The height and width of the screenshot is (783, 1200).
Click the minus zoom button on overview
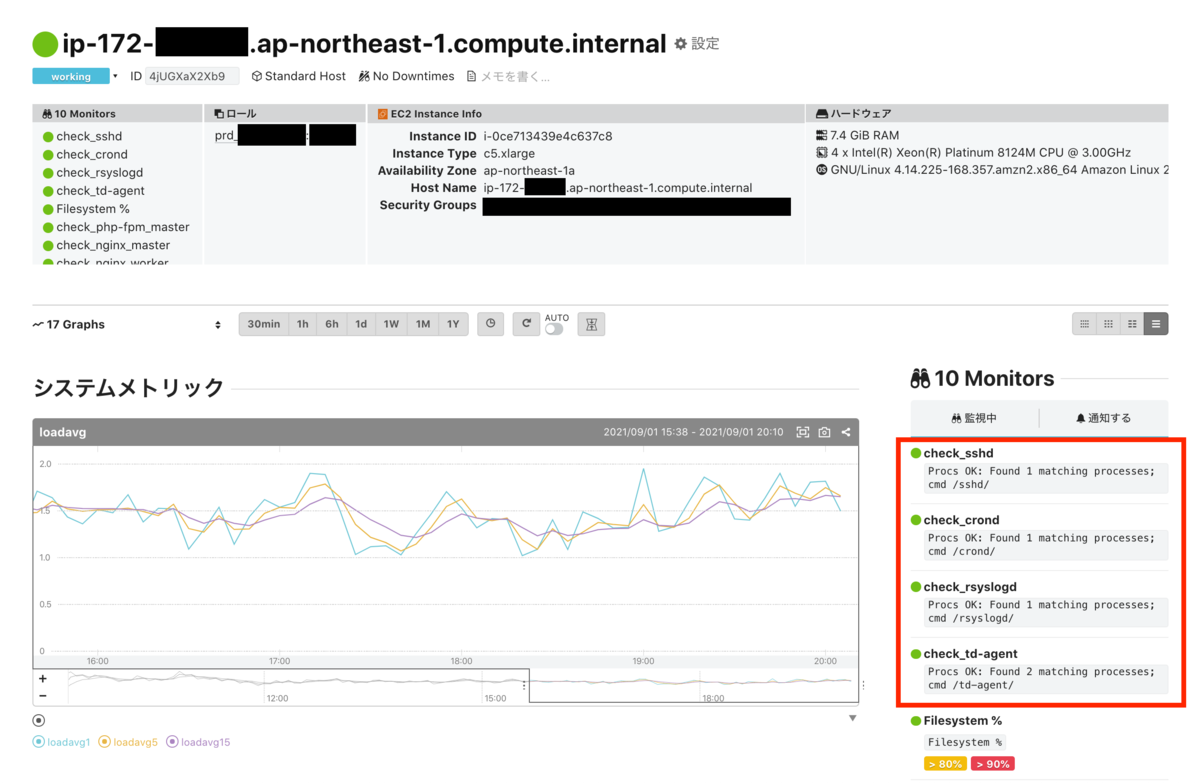(43, 695)
